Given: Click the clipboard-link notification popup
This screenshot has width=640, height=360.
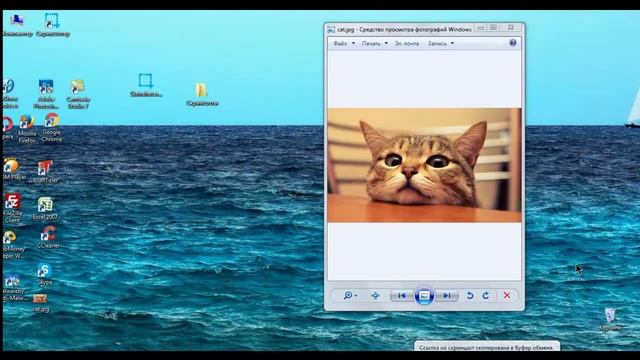Looking at the screenshot, I should (x=487, y=347).
